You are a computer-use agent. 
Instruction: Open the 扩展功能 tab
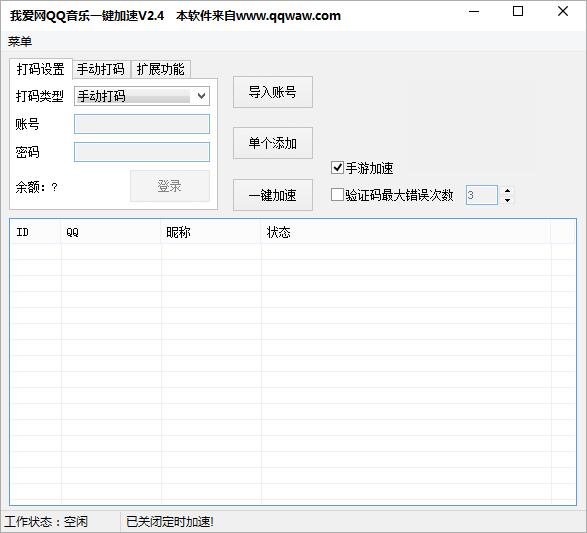pyautogui.click(x=161, y=69)
